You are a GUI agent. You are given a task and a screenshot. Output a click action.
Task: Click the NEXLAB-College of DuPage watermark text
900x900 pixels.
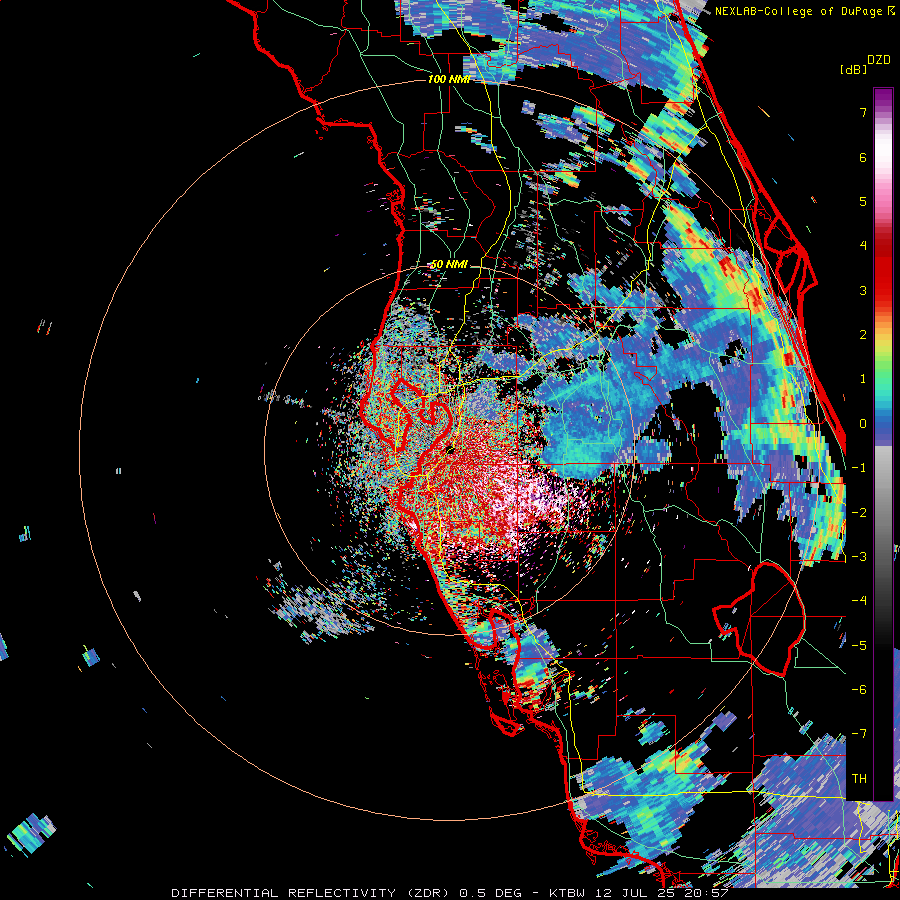coord(798,11)
